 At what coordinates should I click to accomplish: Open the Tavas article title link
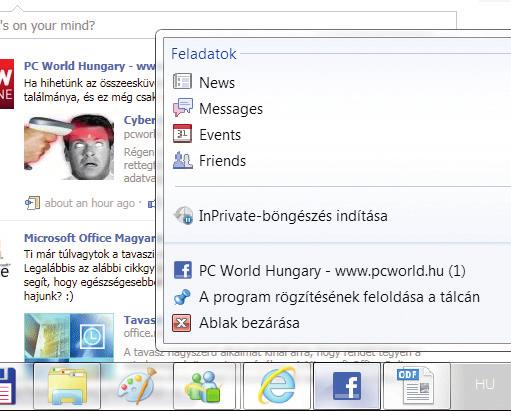140,320
